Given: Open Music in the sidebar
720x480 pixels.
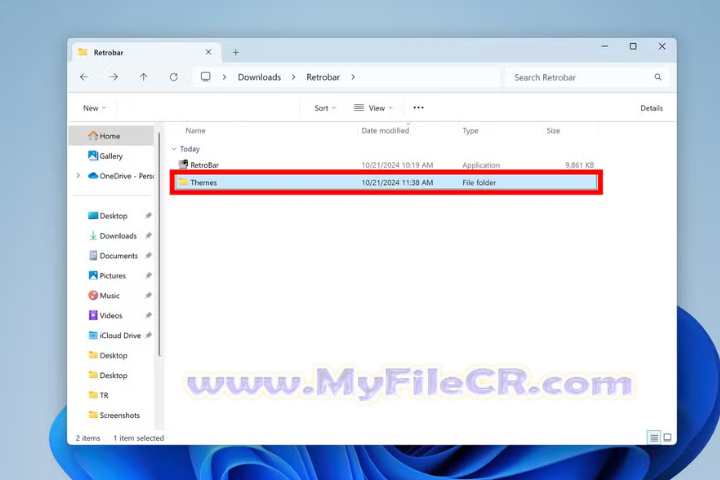Looking at the screenshot, I should pos(104,296).
